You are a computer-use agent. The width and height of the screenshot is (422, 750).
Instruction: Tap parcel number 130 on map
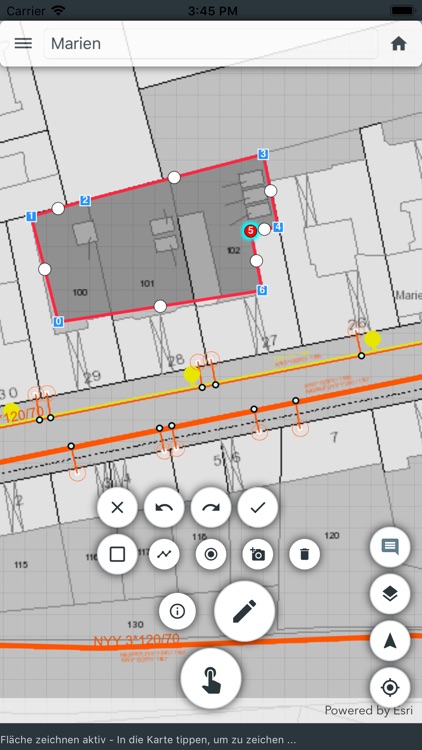pyautogui.click(x=135, y=624)
